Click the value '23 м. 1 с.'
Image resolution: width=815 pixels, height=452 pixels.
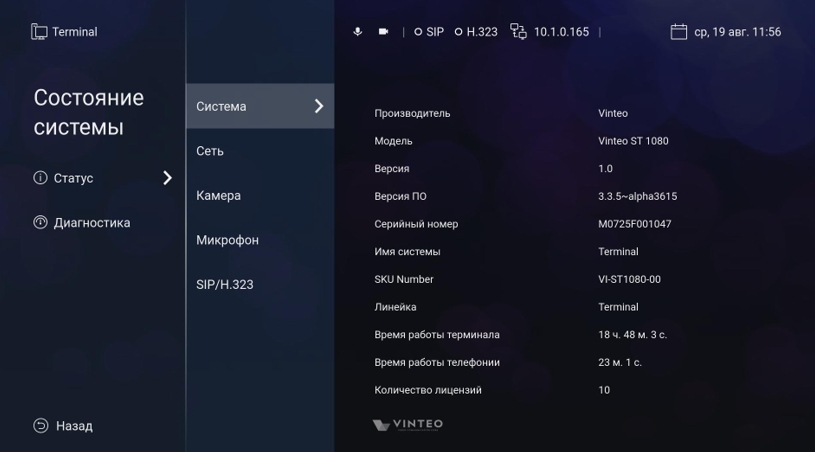click(x=620, y=362)
